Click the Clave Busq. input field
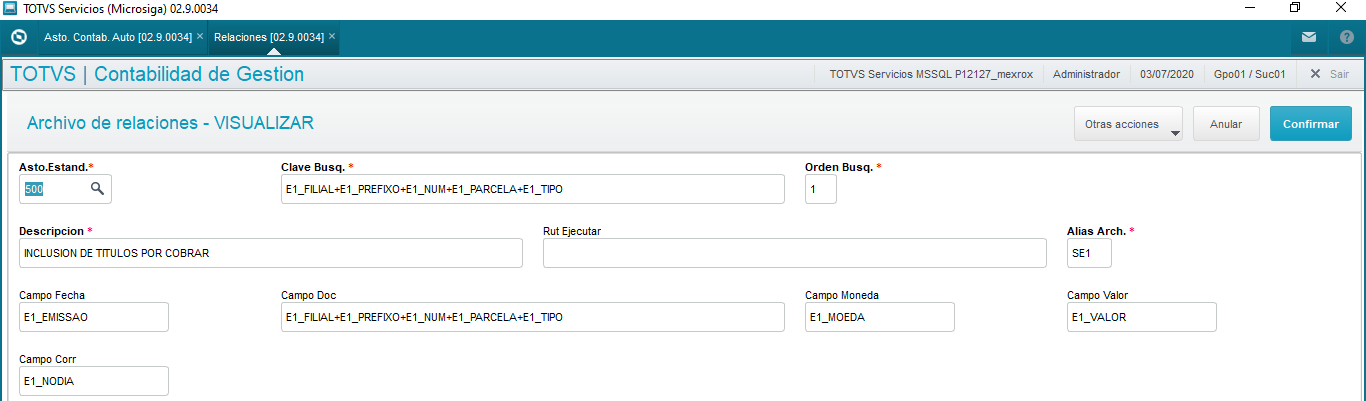Viewport: 1366px width, 401px height. point(532,189)
